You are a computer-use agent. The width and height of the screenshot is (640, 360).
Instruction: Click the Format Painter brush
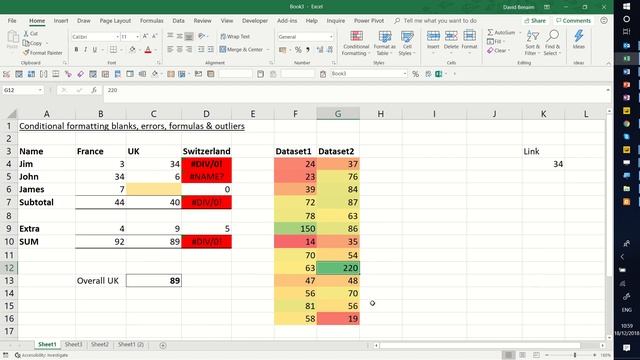click(x=27, y=53)
